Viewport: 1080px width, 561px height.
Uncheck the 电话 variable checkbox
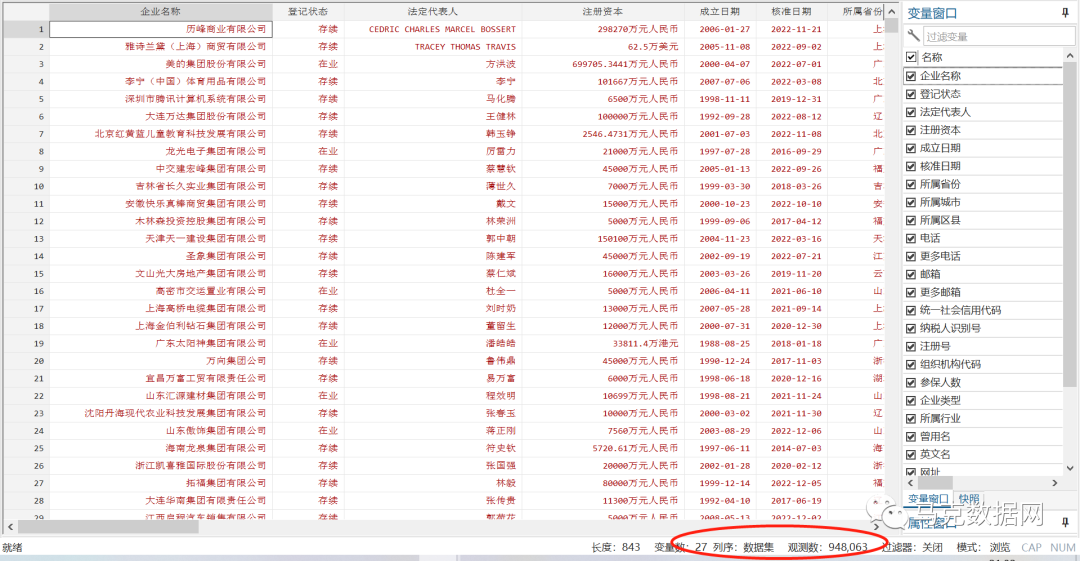(x=911, y=238)
